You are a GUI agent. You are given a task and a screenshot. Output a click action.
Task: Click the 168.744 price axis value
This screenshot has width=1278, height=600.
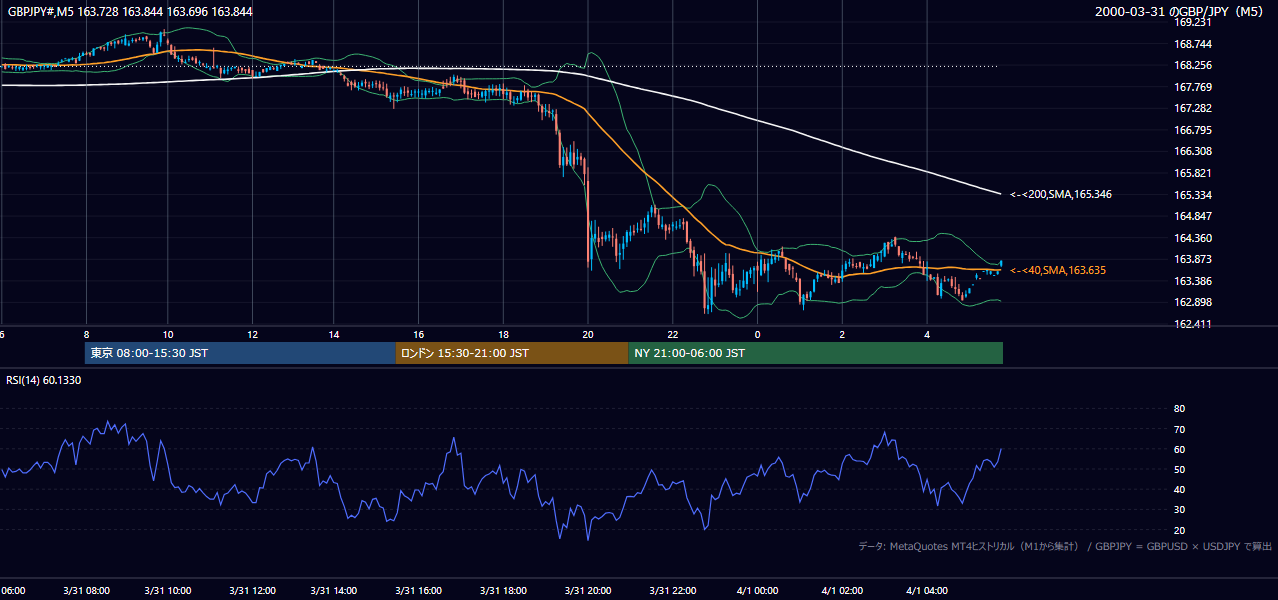coord(1193,44)
